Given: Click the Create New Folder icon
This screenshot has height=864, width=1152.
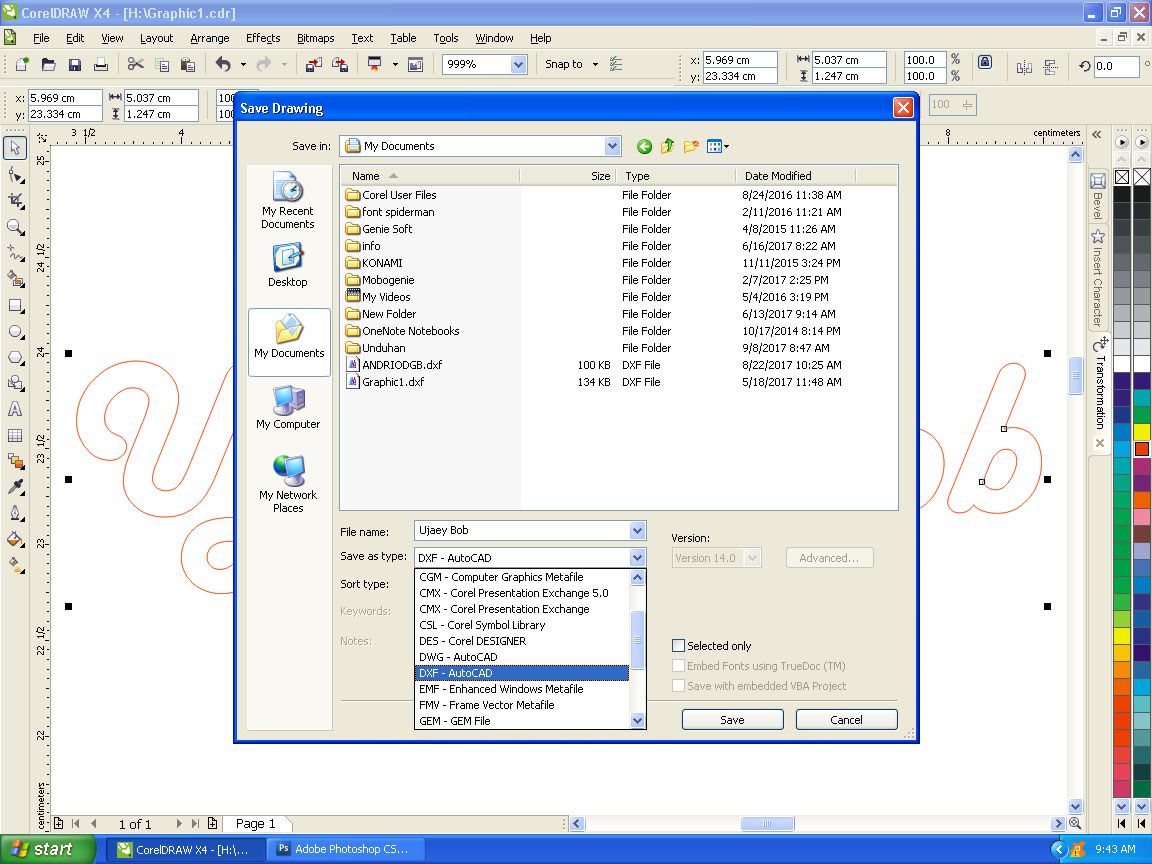Looking at the screenshot, I should click(x=691, y=146).
